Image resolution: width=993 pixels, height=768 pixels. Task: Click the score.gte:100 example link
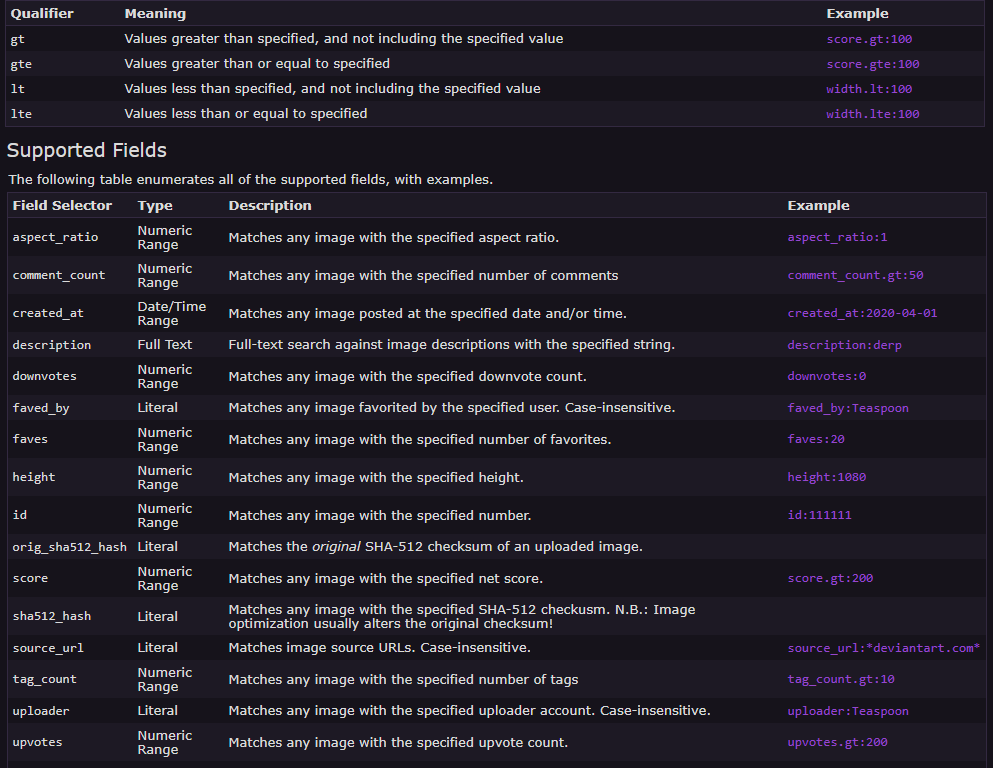[x=872, y=64]
